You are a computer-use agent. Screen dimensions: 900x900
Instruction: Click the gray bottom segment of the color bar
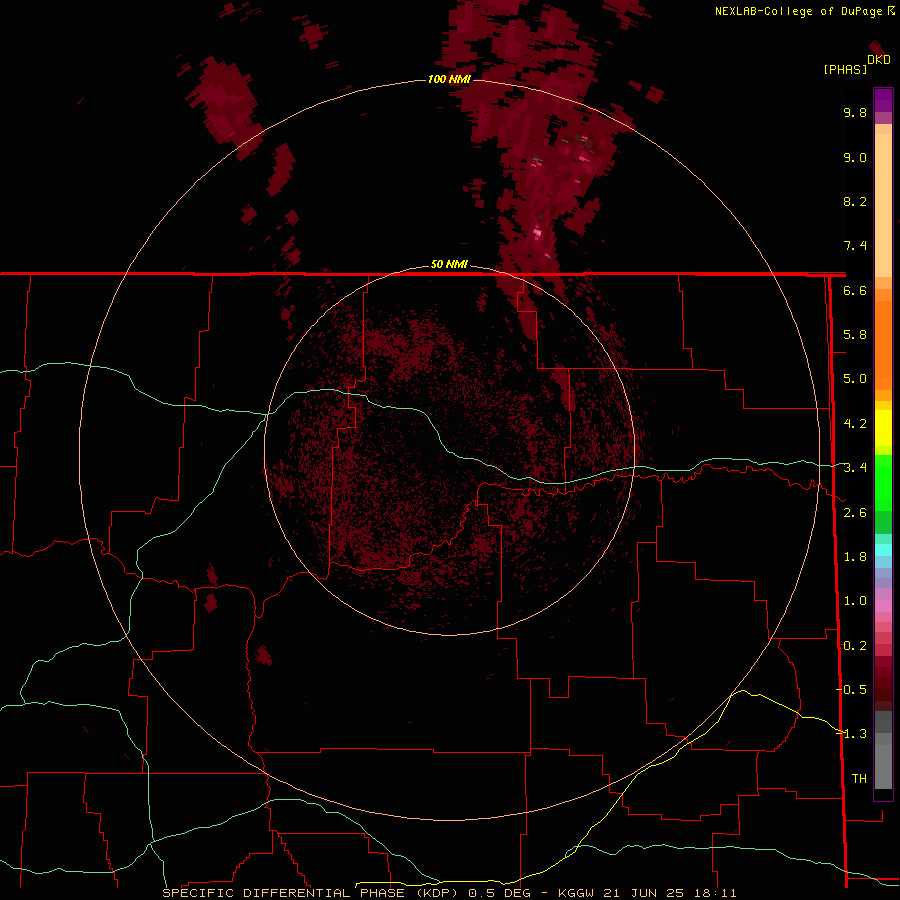pos(883,766)
